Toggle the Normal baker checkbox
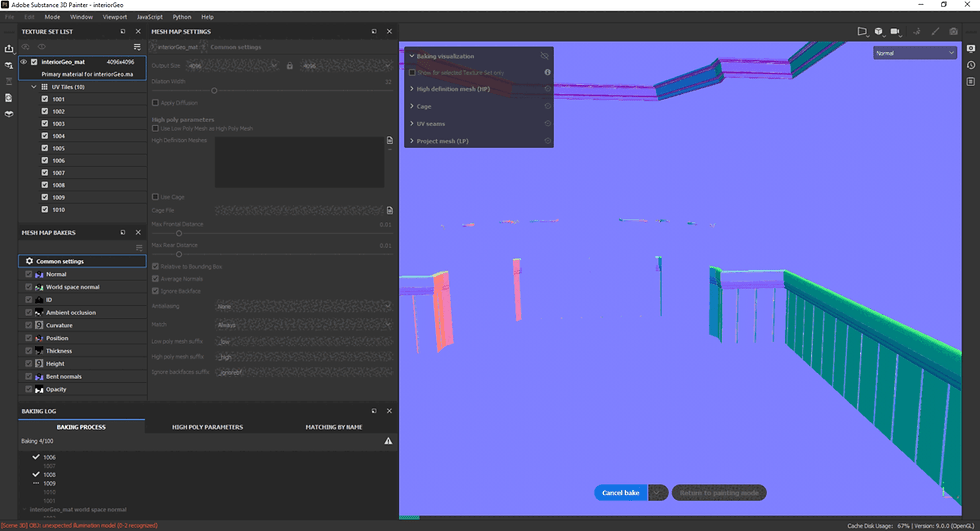Viewport: 980px width, 531px height. (x=29, y=274)
